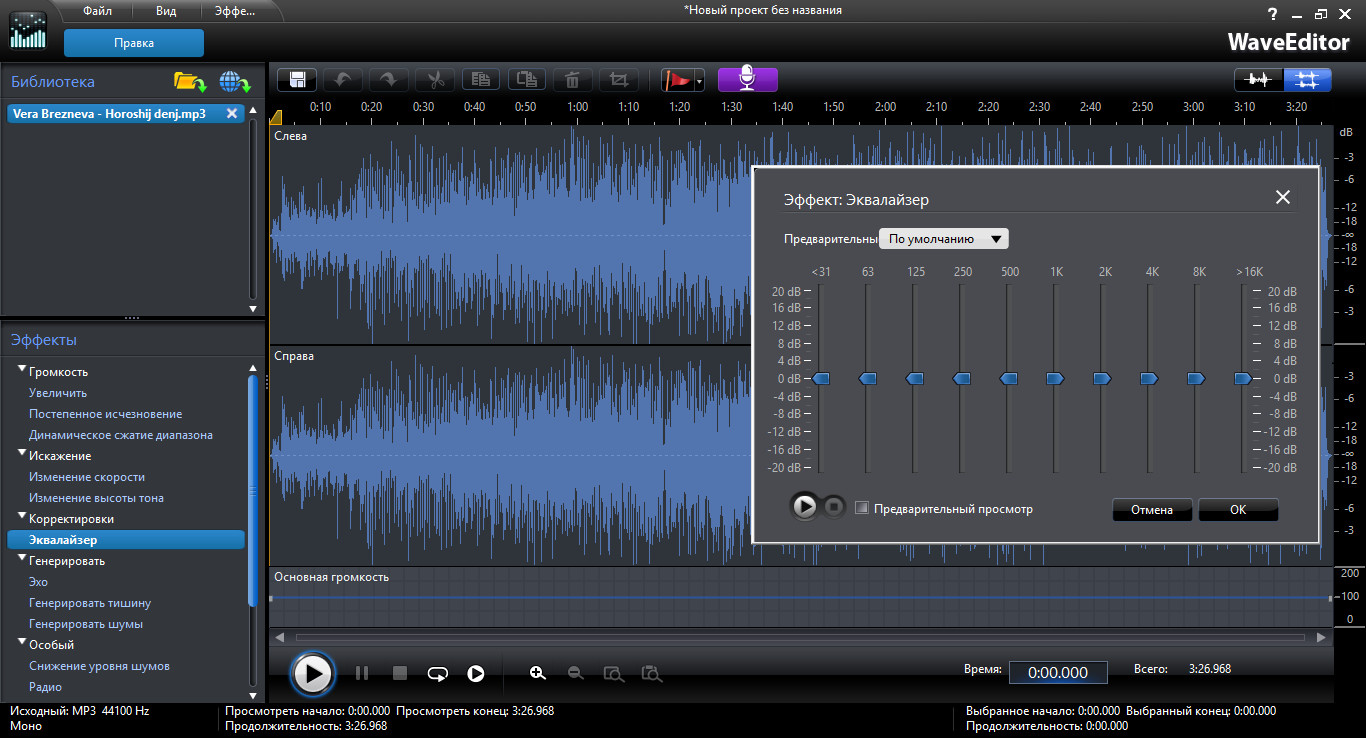1366x738 pixels.
Task: Select the Crop tool icon
Action: [619, 80]
